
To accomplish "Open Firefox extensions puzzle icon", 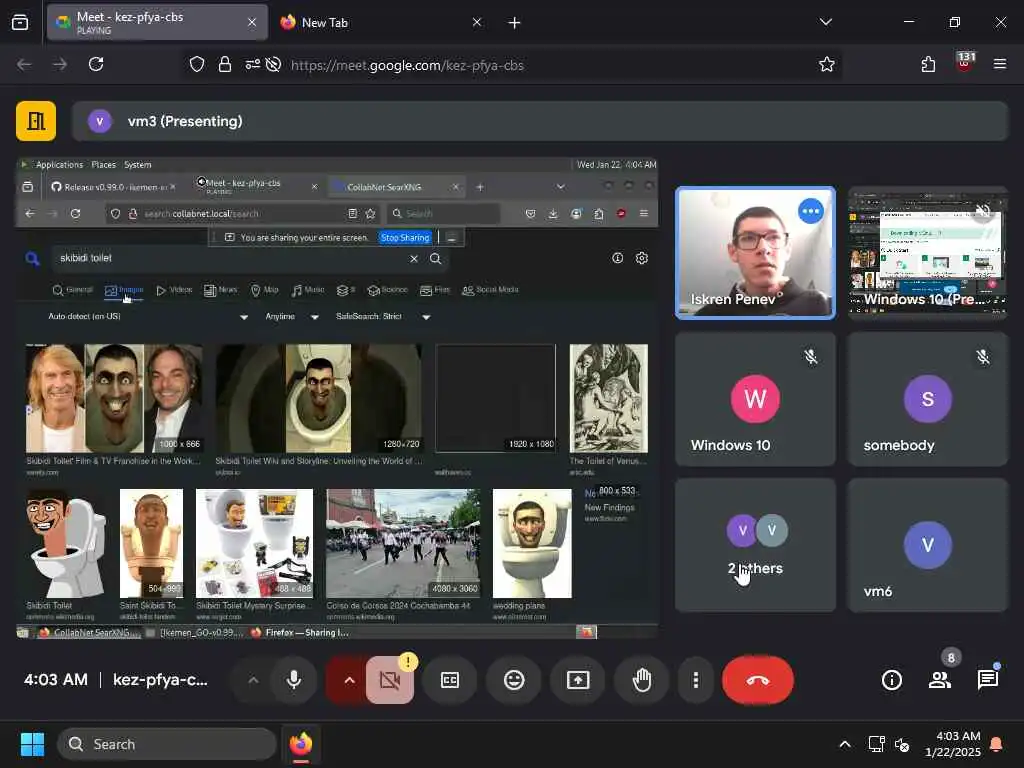I will [928, 64].
